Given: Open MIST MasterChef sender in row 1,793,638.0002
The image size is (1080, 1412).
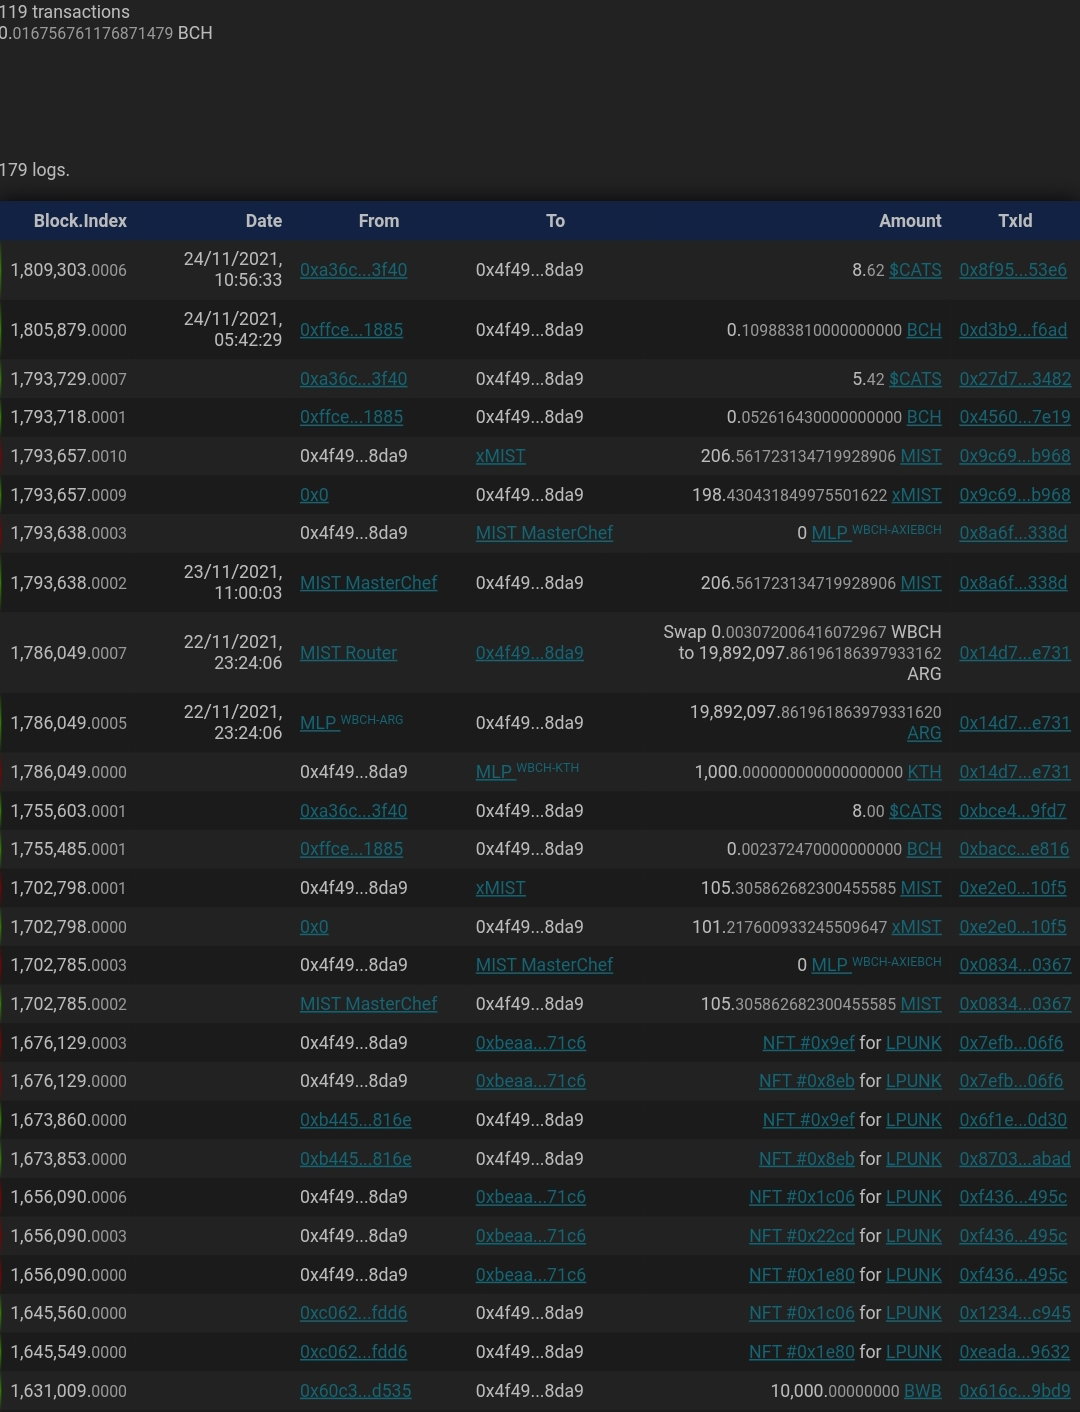Looking at the screenshot, I should [368, 583].
